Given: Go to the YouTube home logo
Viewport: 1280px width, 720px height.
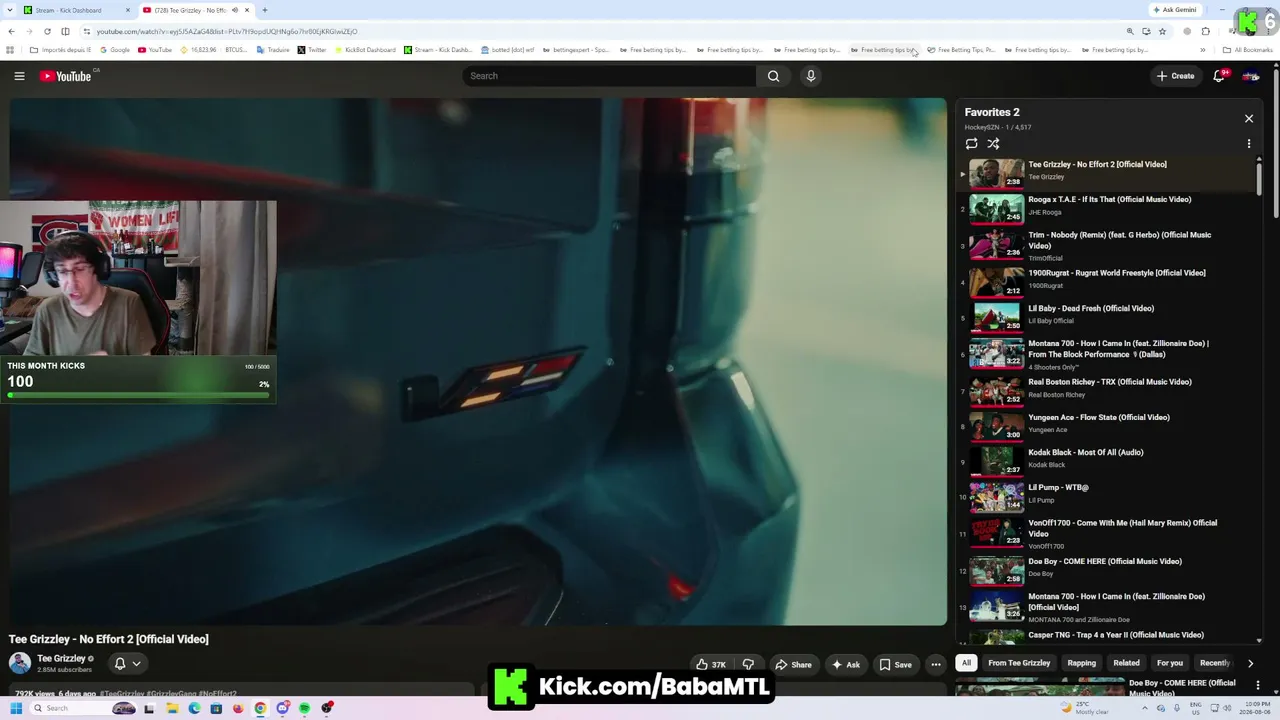Looking at the screenshot, I should [66, 76].
